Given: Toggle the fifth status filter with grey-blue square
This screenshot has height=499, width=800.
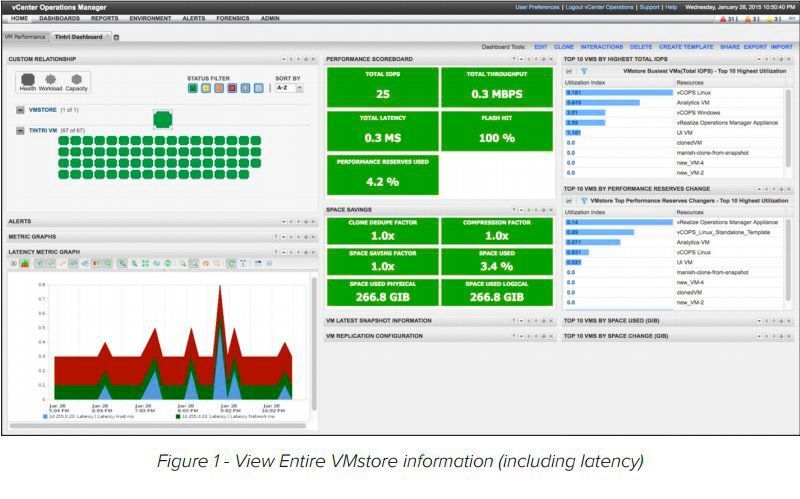Looking at the screenshot, I should coord(245,88).
